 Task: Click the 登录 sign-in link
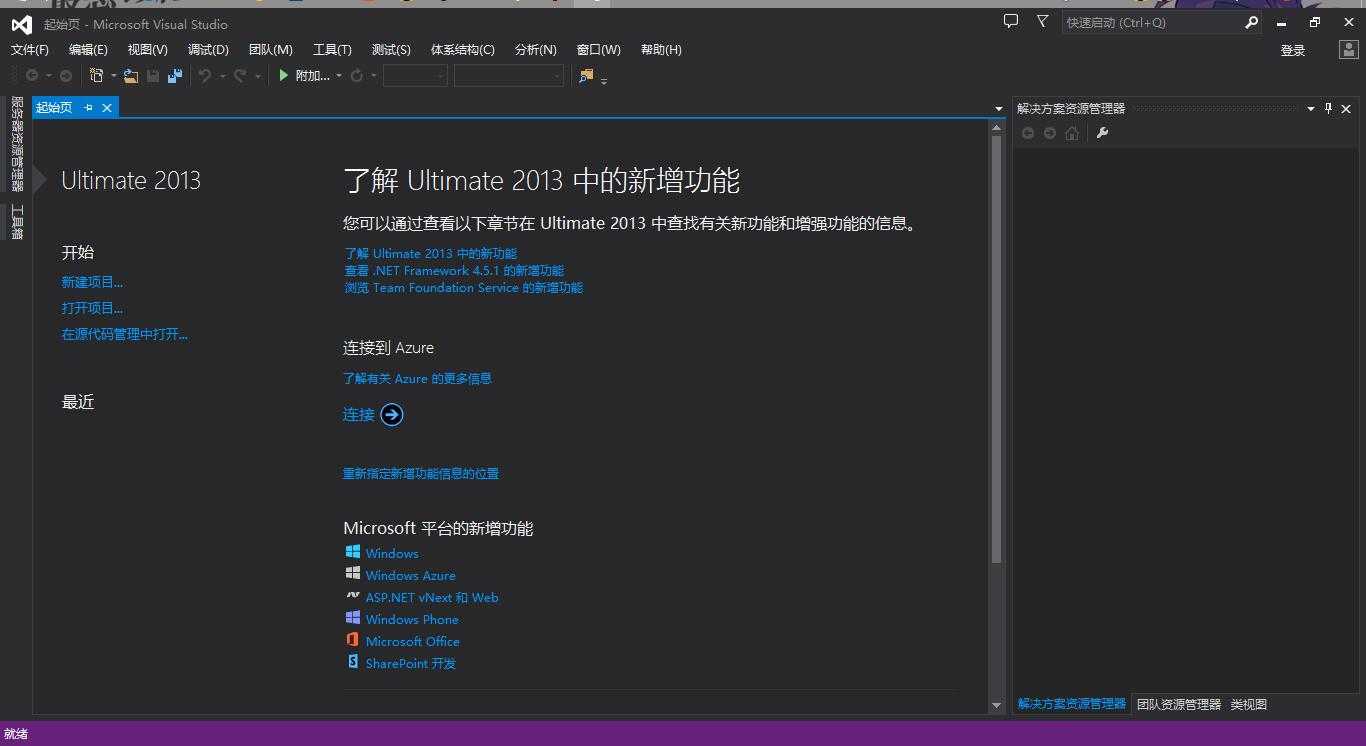[x=1293, y=50]
